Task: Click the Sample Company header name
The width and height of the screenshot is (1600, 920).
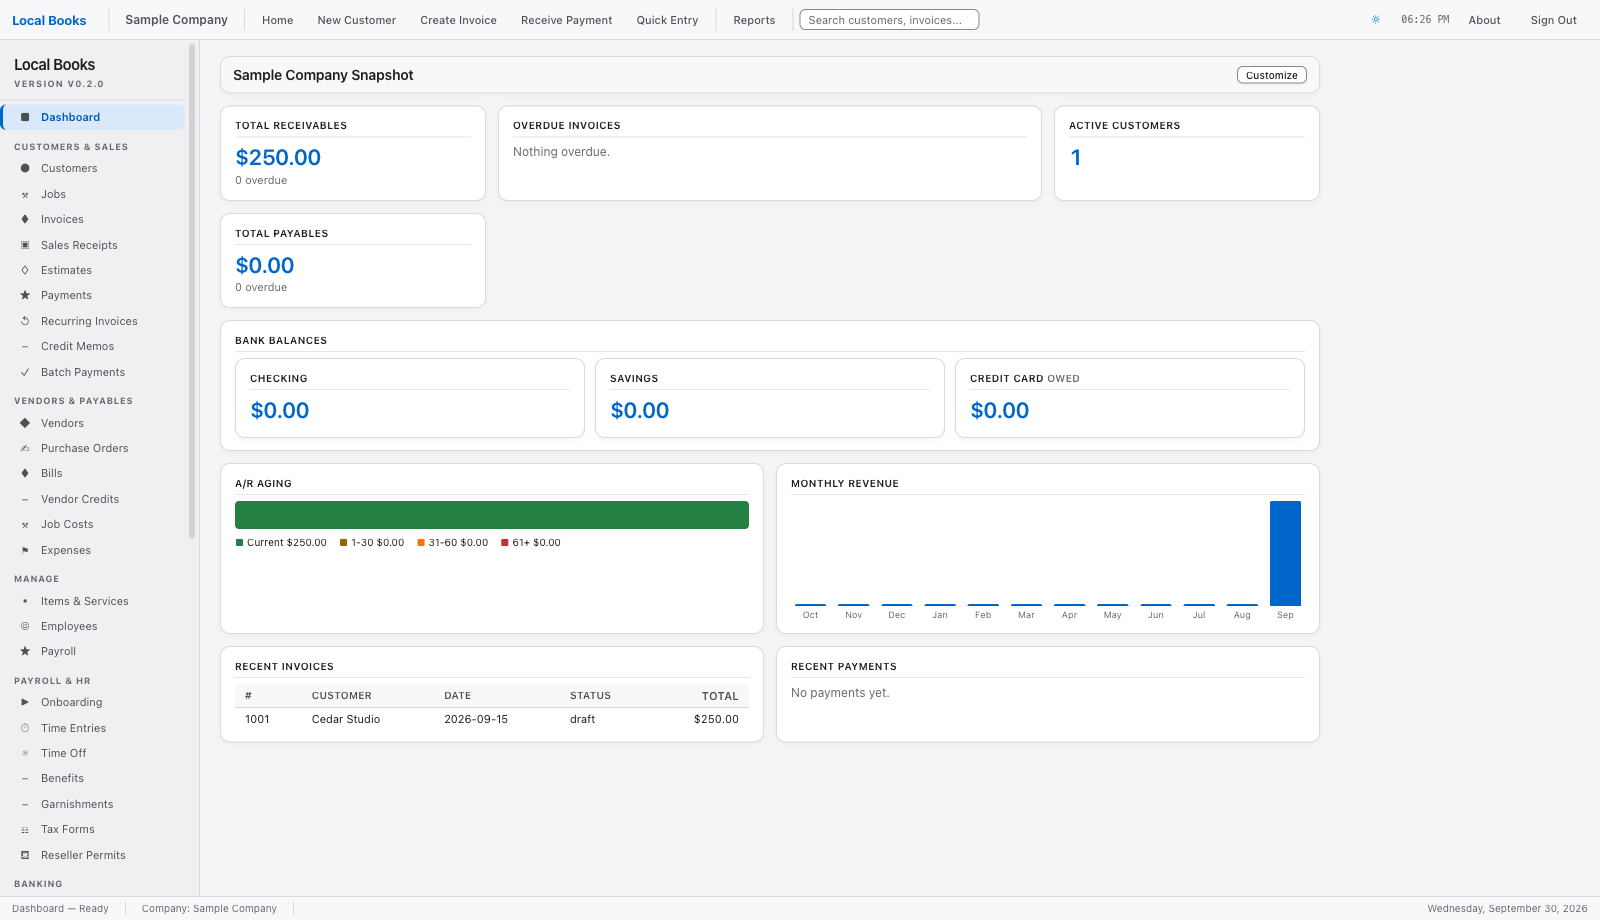Action: point(176,20)
